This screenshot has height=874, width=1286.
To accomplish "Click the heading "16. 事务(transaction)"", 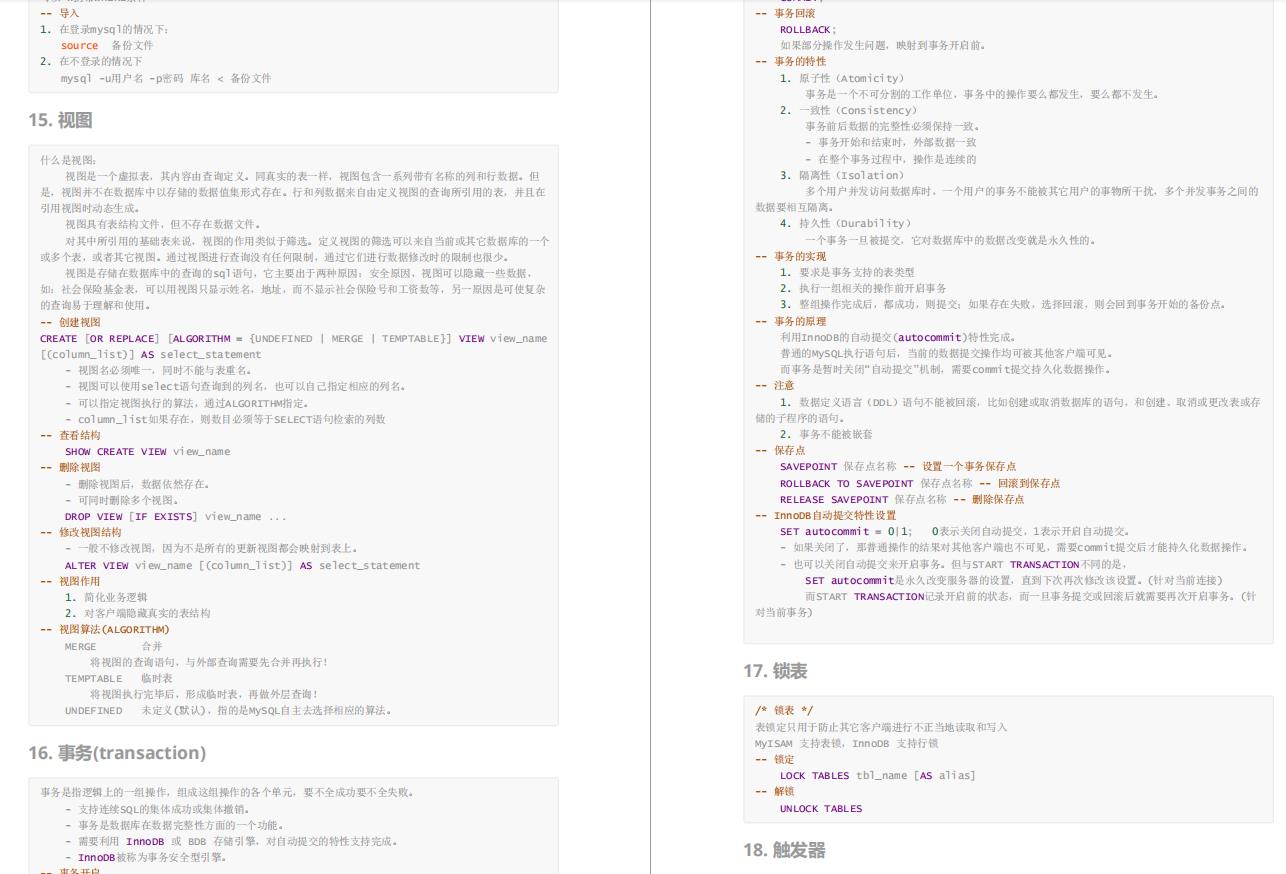I will pyautogui.click(x=117, y=753).
